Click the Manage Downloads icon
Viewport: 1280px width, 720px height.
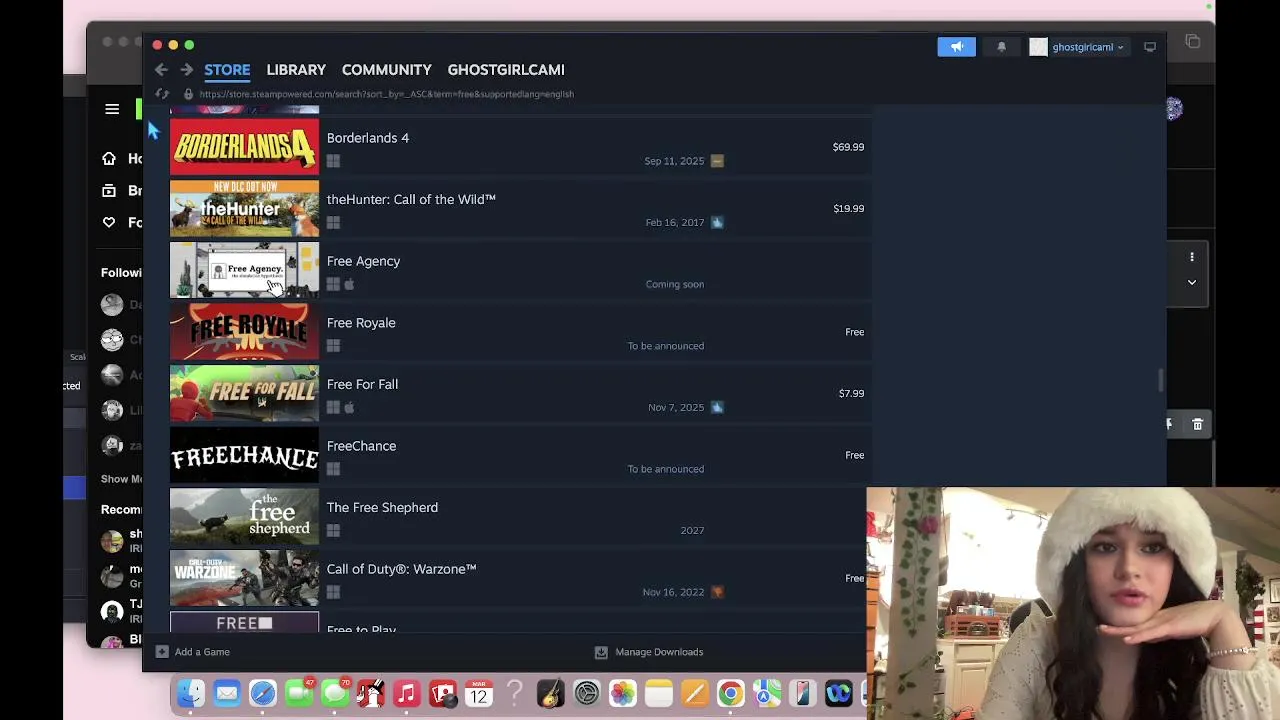pos(601,652)
